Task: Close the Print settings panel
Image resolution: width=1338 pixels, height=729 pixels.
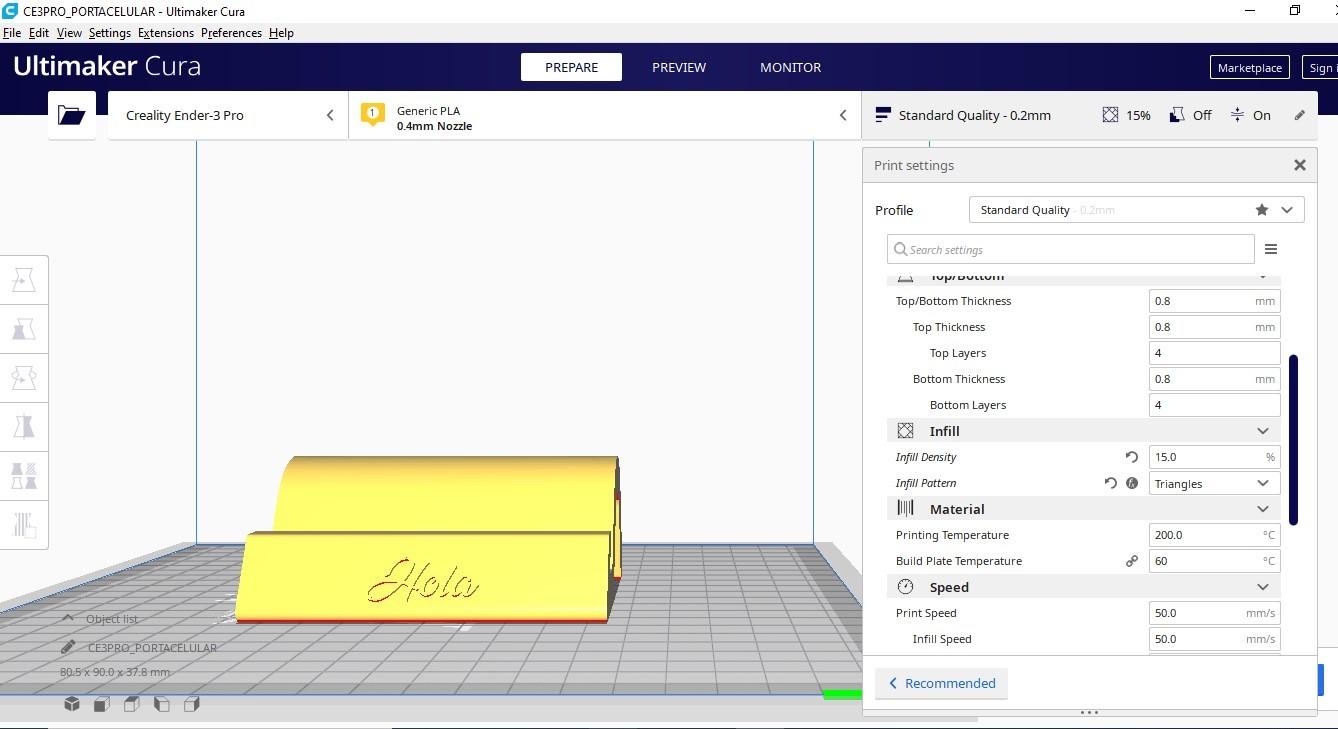Action: coord(1300,165)
